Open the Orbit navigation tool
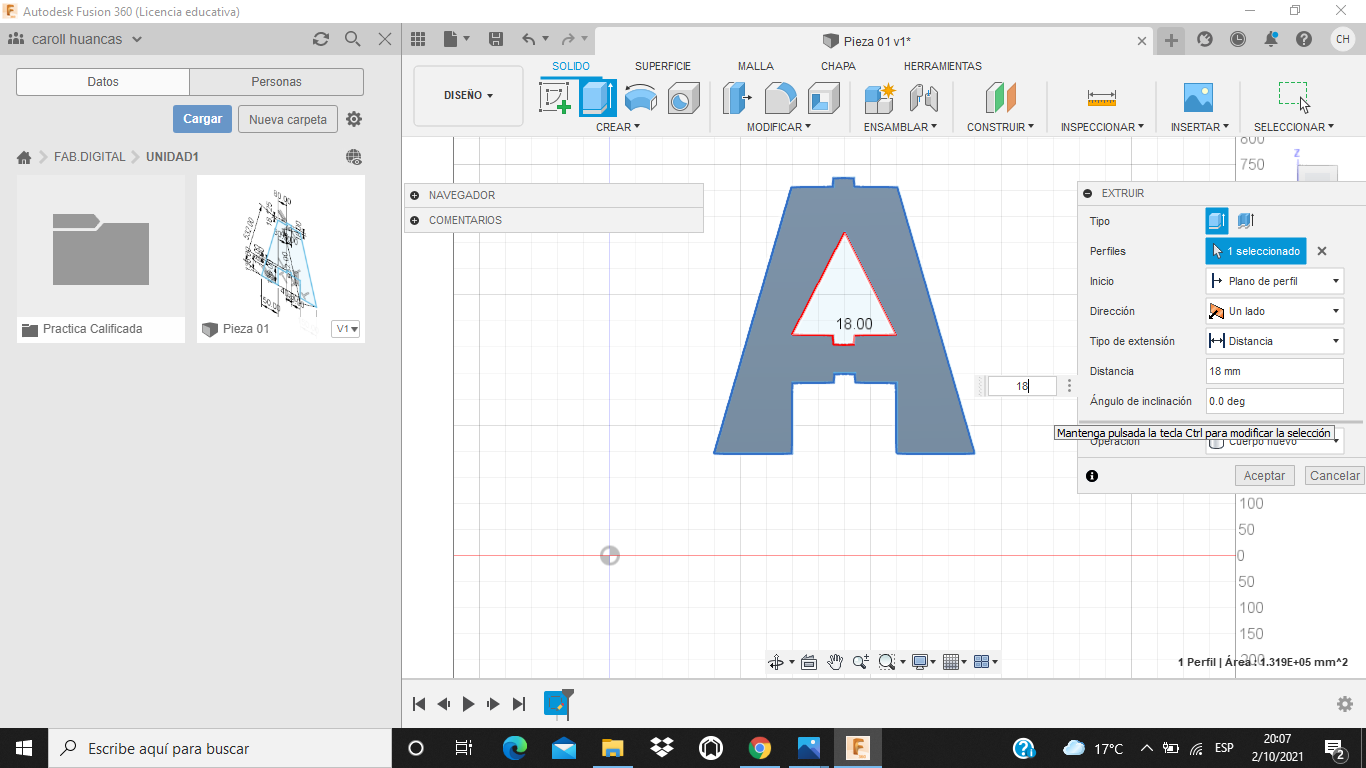This screenshot has width=1366, height=768. 775,662
